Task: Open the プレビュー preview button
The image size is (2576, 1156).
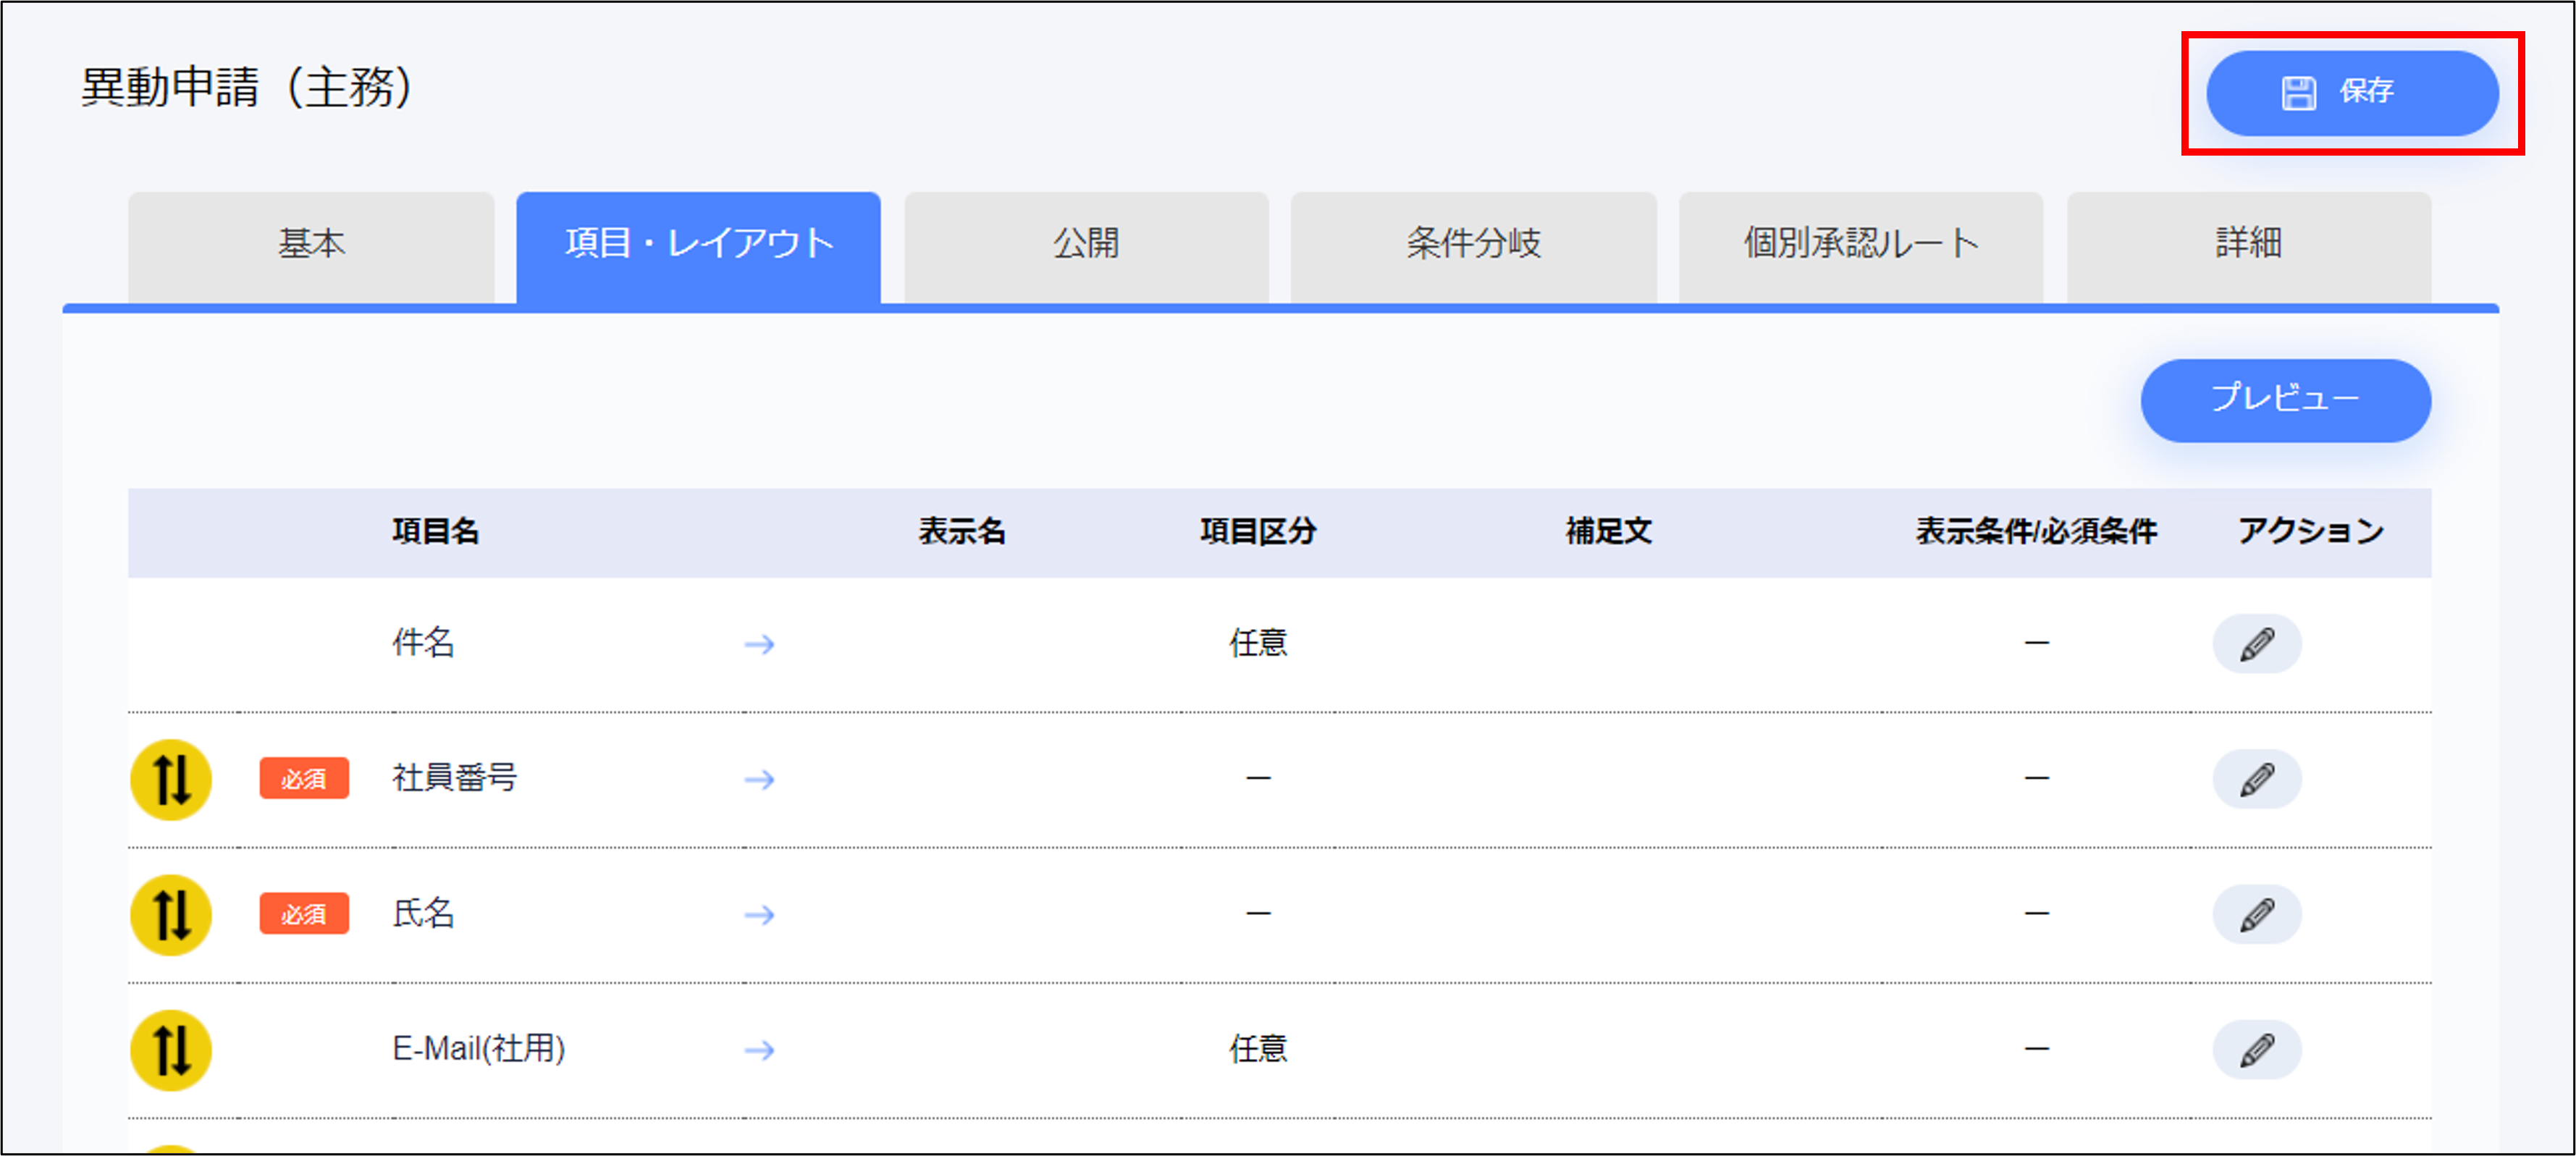Action: click(x=2285, y=400)
